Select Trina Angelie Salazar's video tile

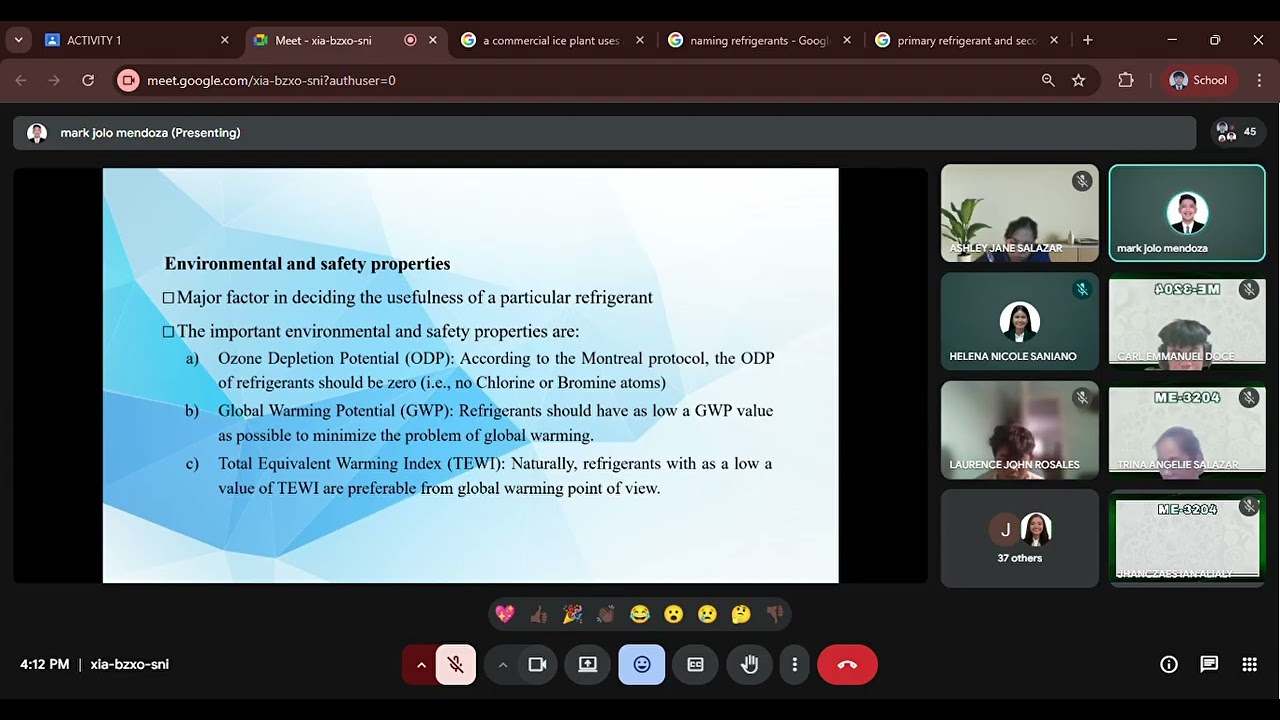point(1187,430)
